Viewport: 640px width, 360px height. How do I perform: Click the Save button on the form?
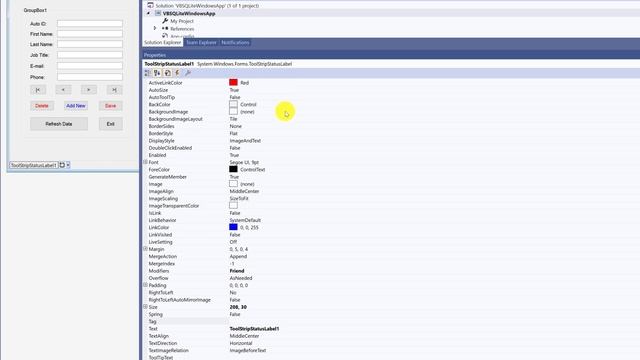(x=111, y=106)
